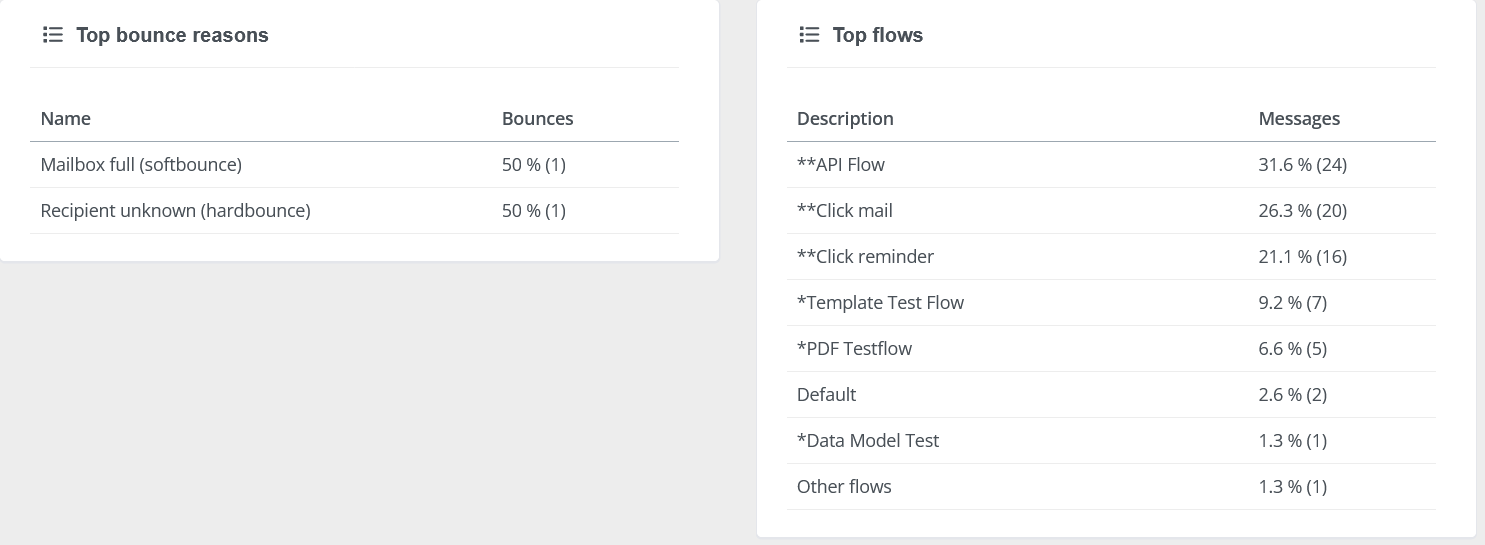1485x545 pixels.
Task: Click the 31.6 % (24) messages value
Action: (1302, 164)
